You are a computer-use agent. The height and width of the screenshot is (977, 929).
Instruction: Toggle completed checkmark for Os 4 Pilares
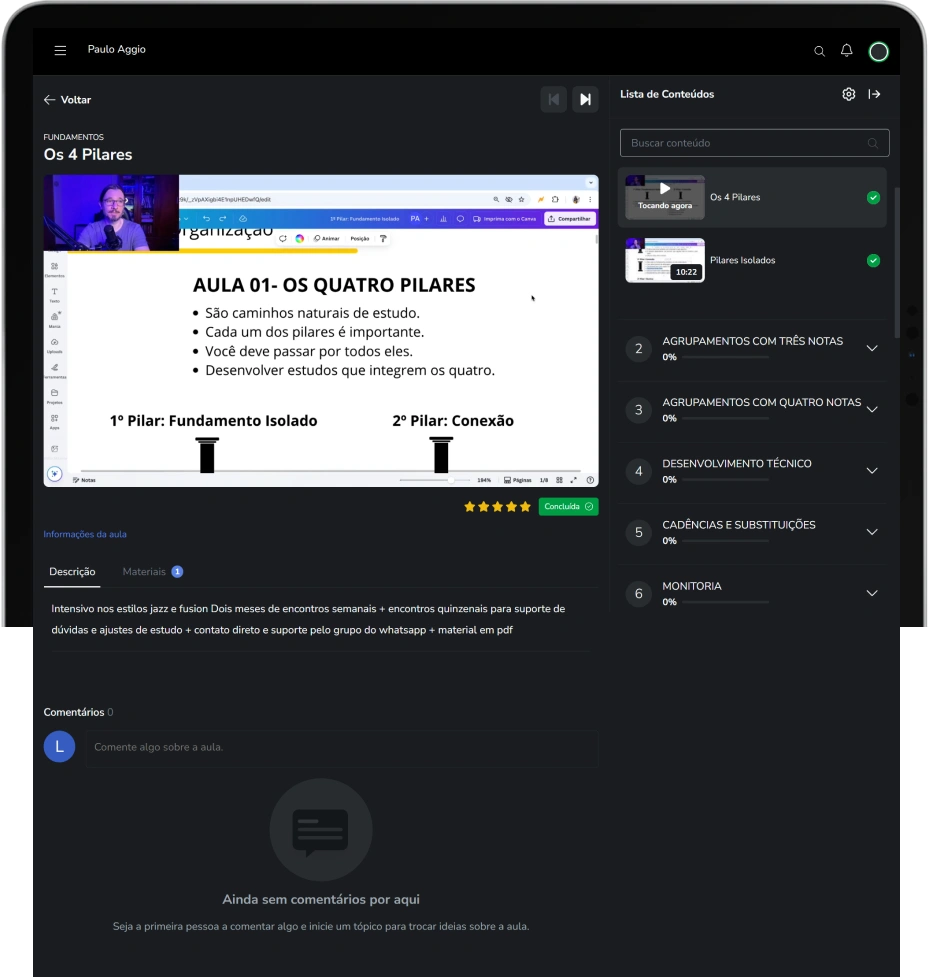[874, 198]
